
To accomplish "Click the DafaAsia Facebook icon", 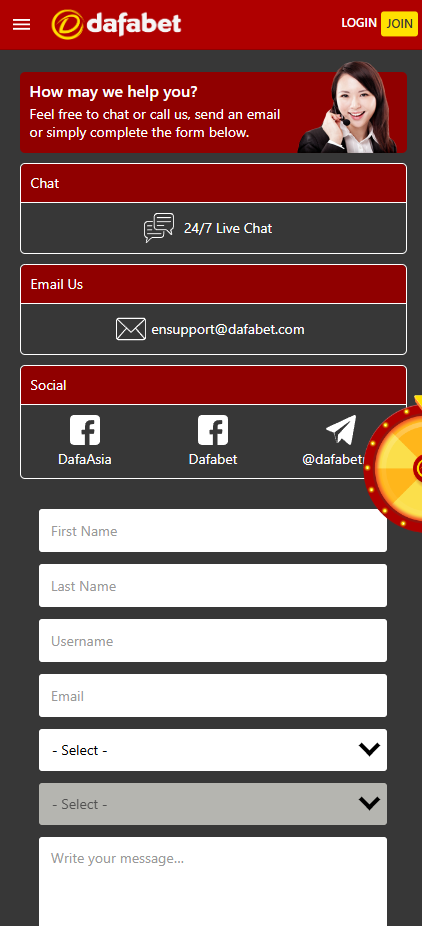I will tap(85, 430).
